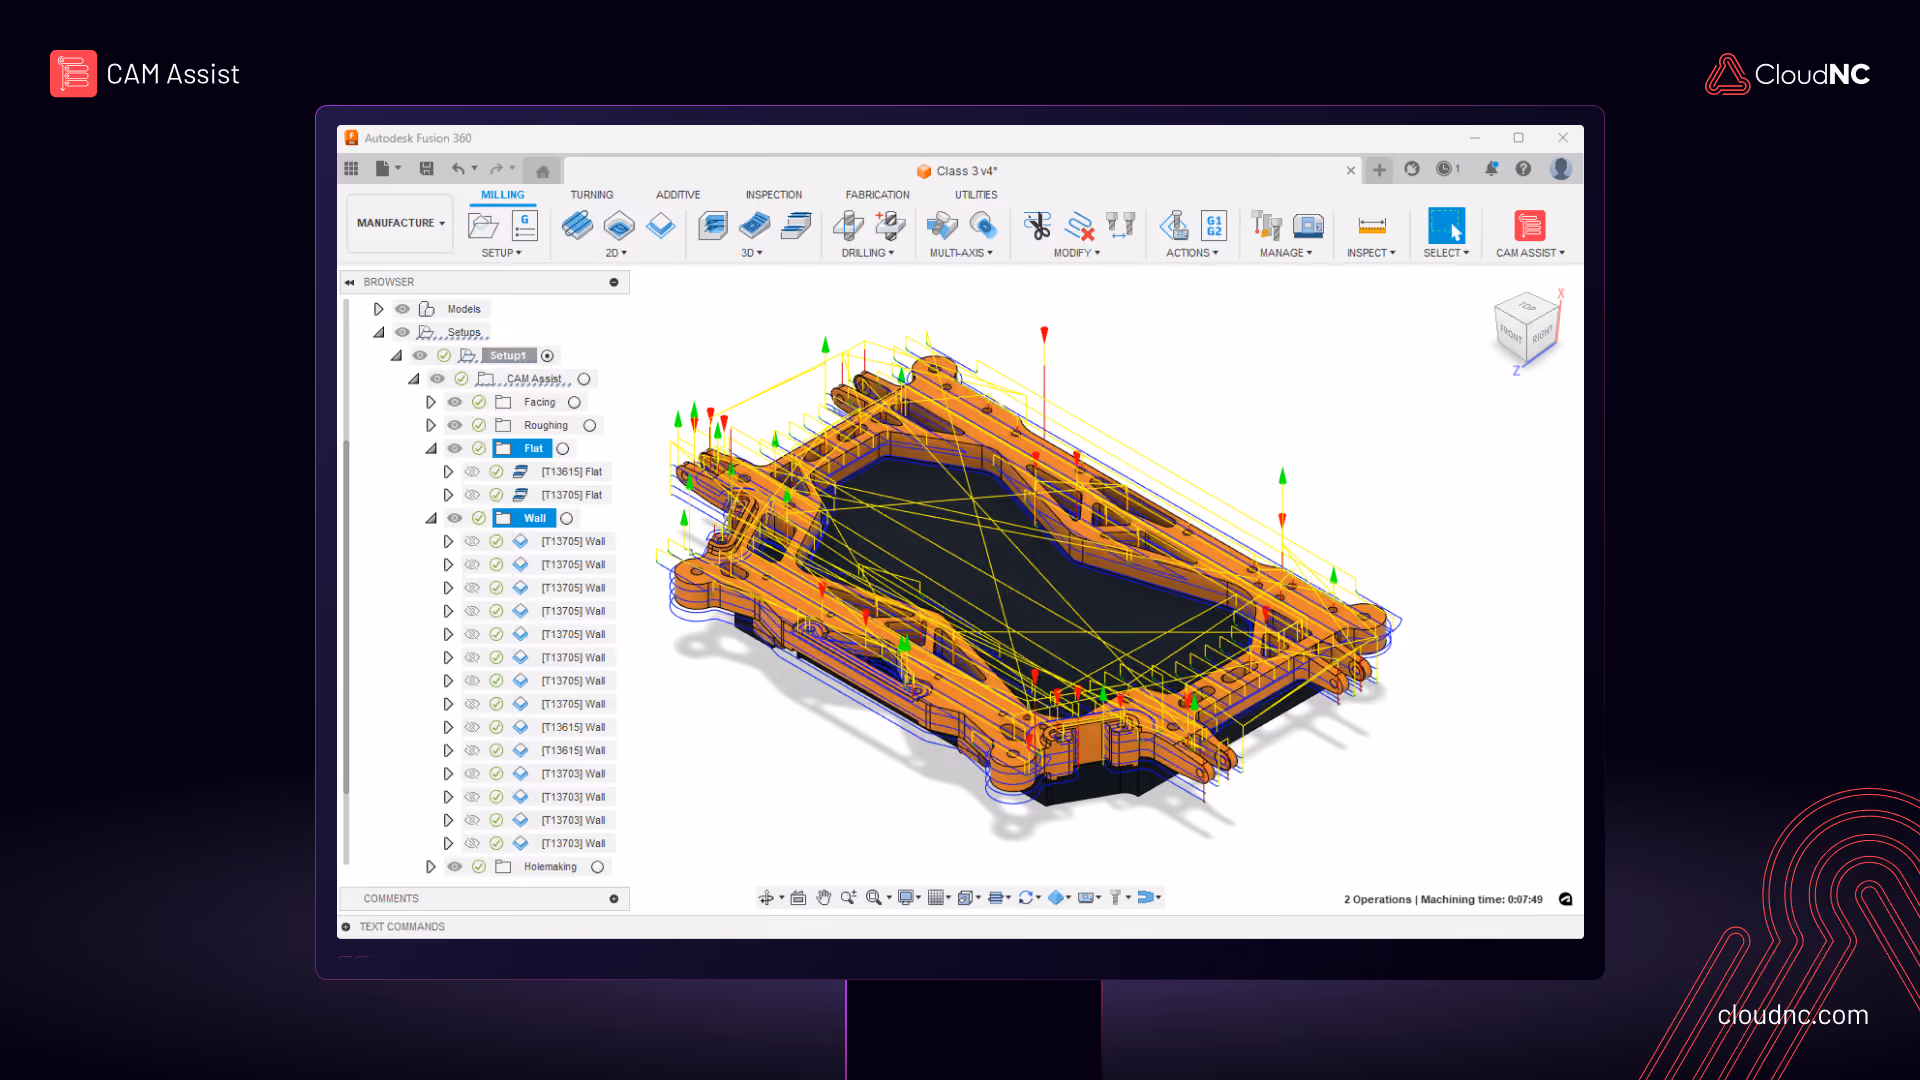This screenshot has width=1920, height=1080.
Task: Hide the Roughing folder with its eye icon
Action: pyautogui.click(x=455, y=425)
